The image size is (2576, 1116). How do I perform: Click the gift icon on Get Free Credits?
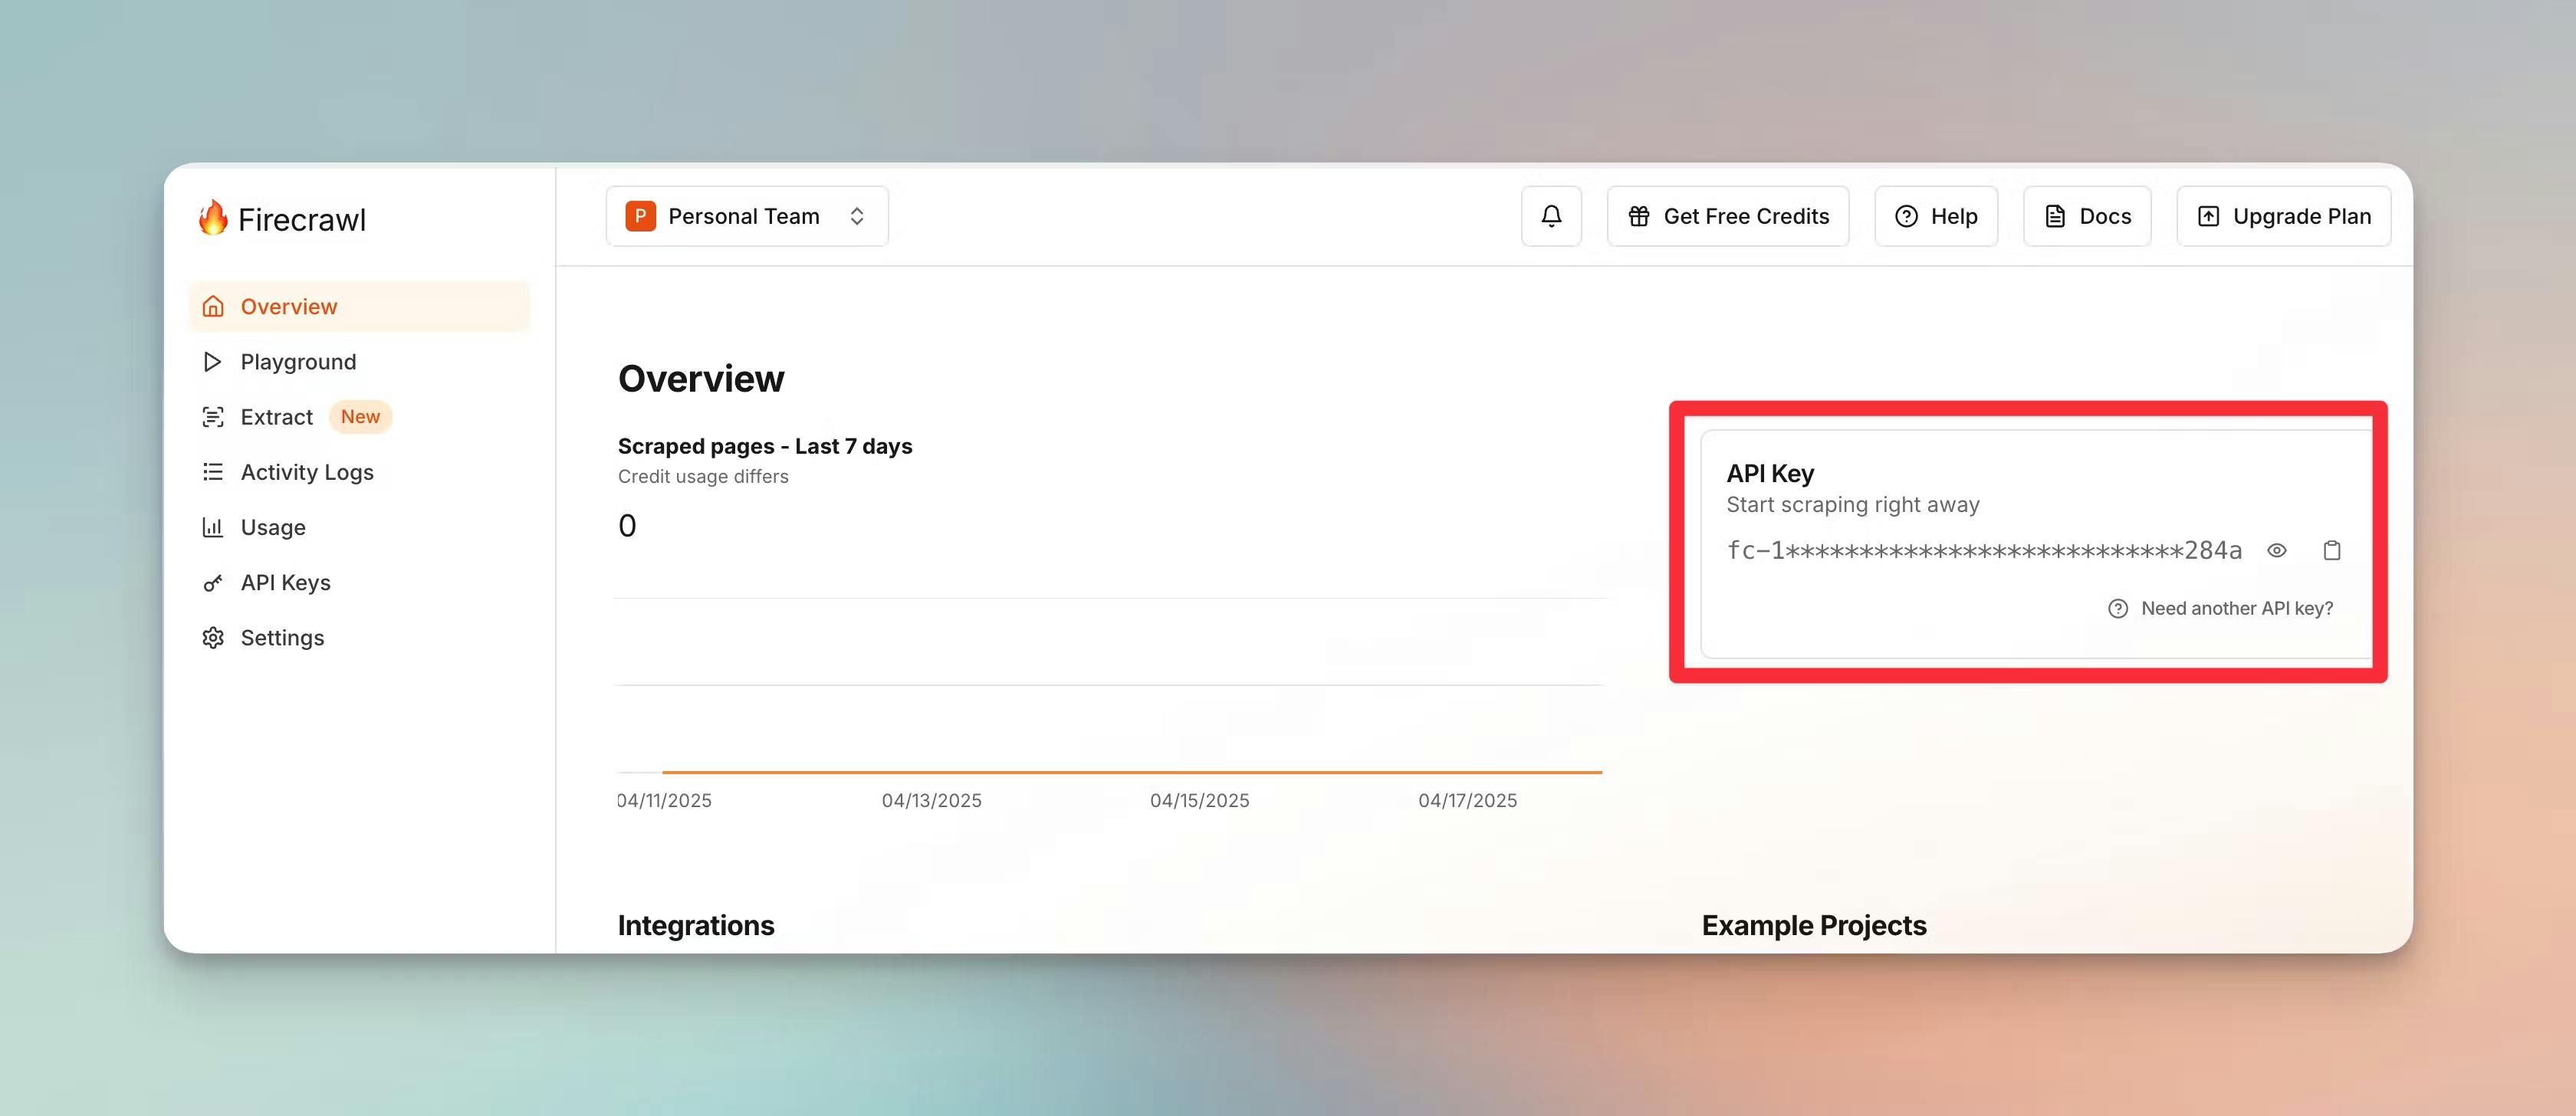point(1638,216)
